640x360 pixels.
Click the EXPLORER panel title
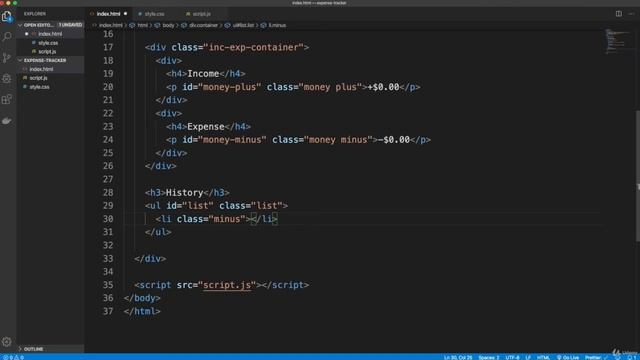[x=35, y=13]
